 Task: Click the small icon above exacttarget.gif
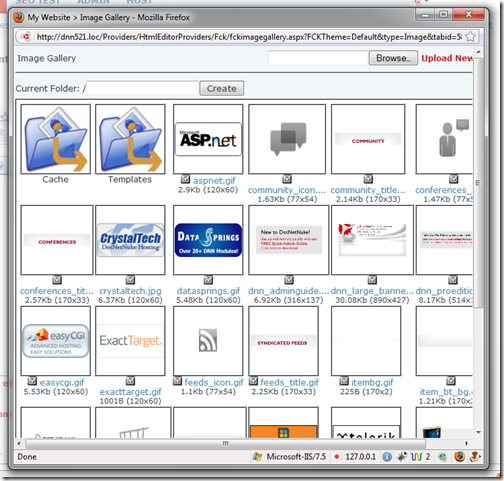(130, 381)
